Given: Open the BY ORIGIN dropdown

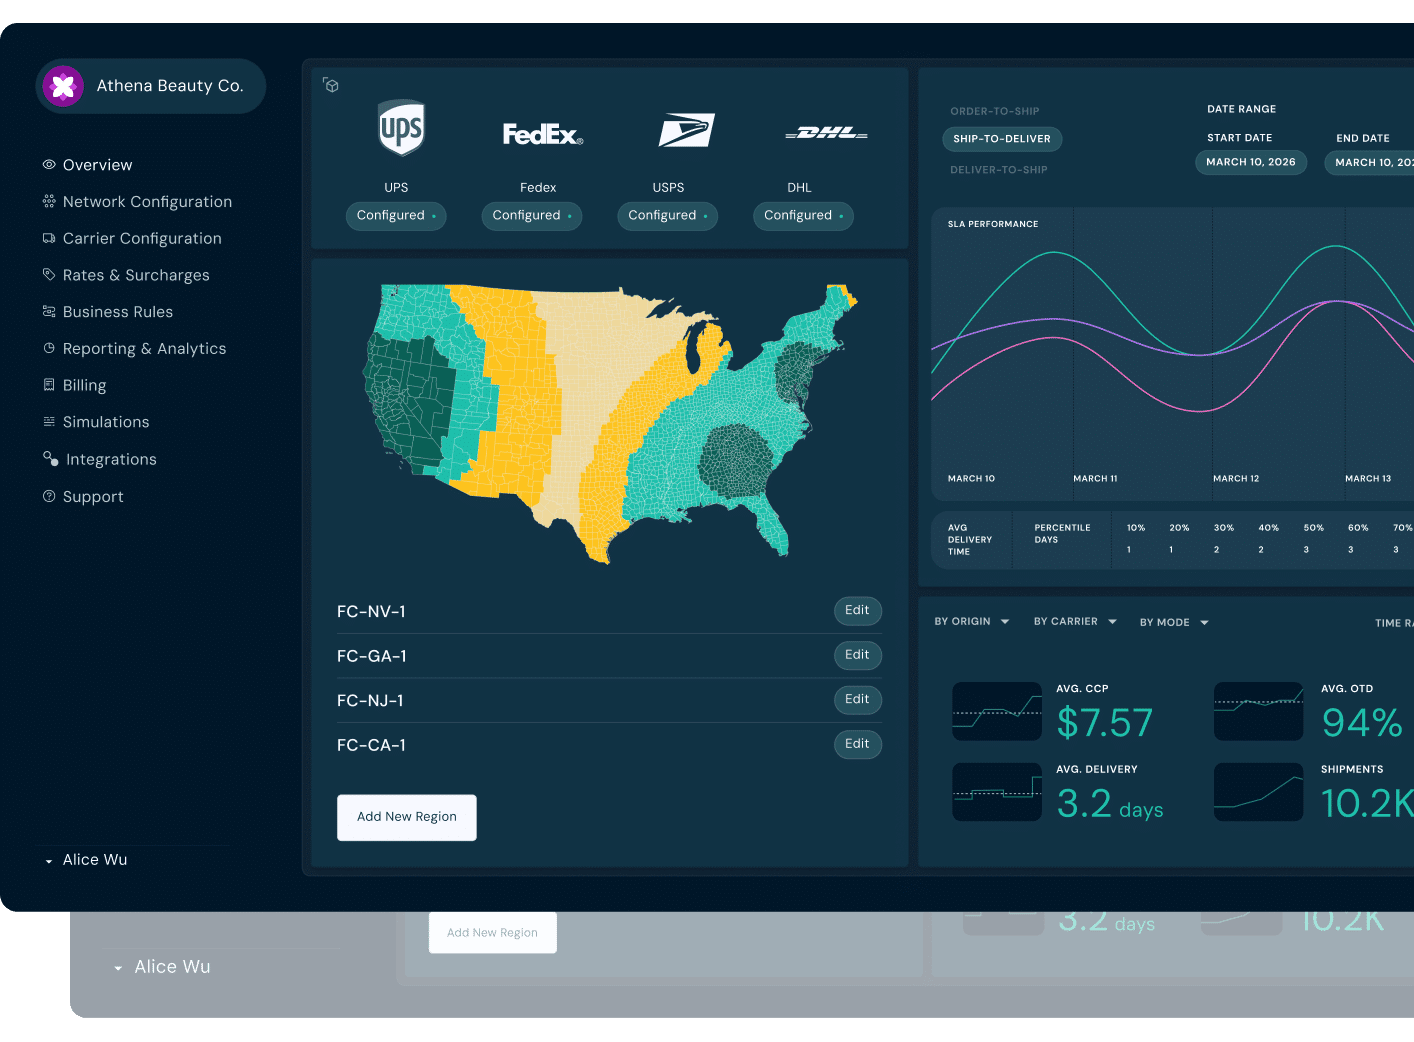Looking at the screenshot, I should [970, 621].
